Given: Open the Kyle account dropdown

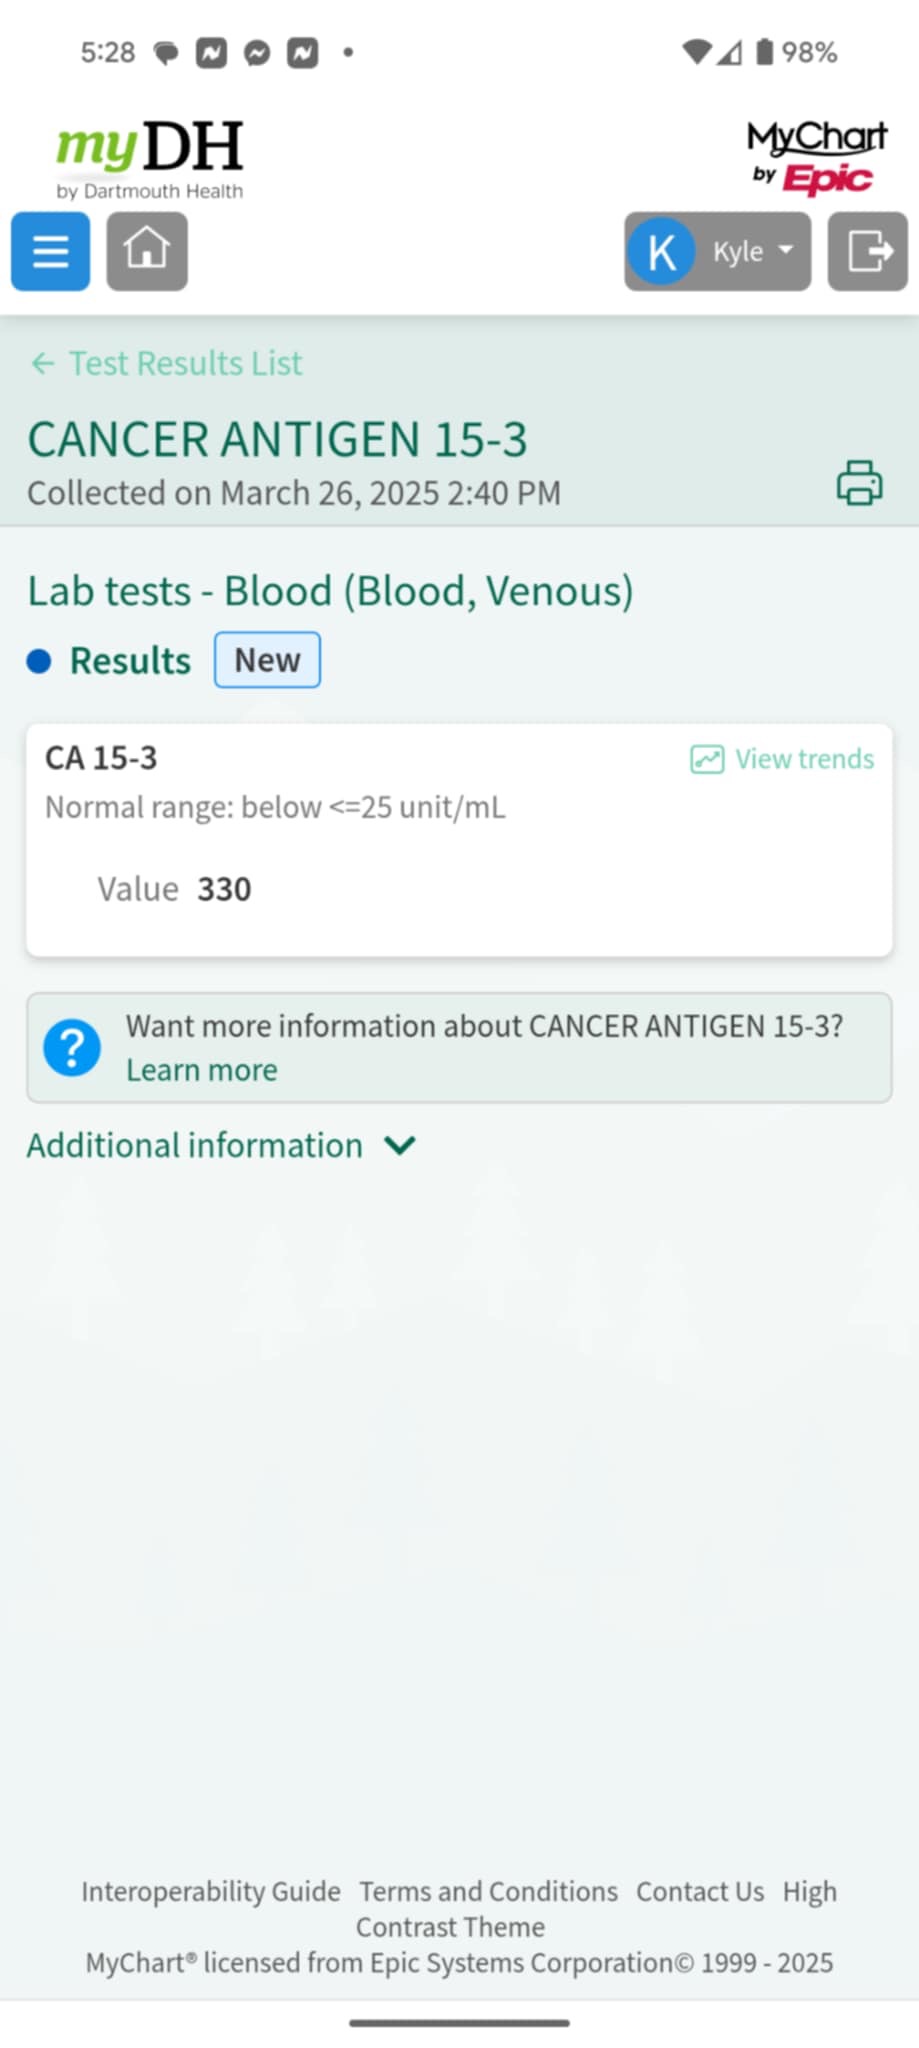Looking at the screenshot, I should [x=717, y=251].
